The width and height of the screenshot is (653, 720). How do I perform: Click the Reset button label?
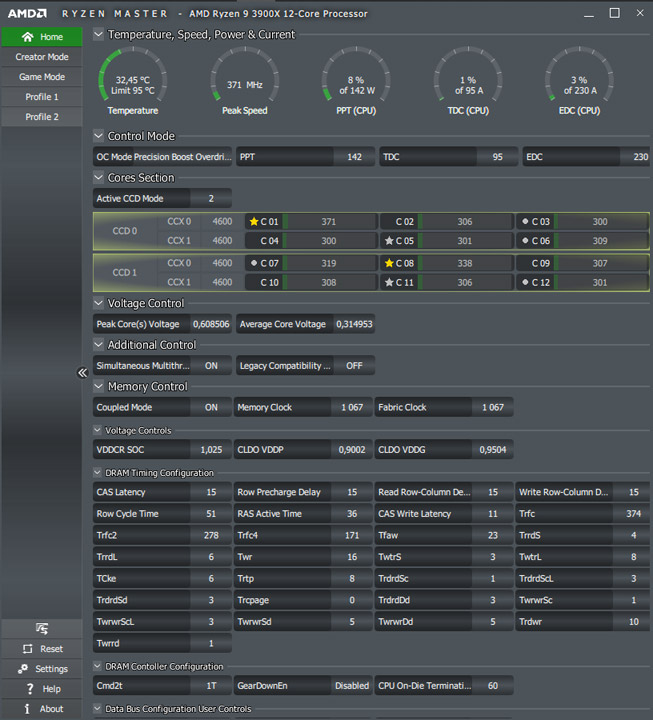(51, 649)
